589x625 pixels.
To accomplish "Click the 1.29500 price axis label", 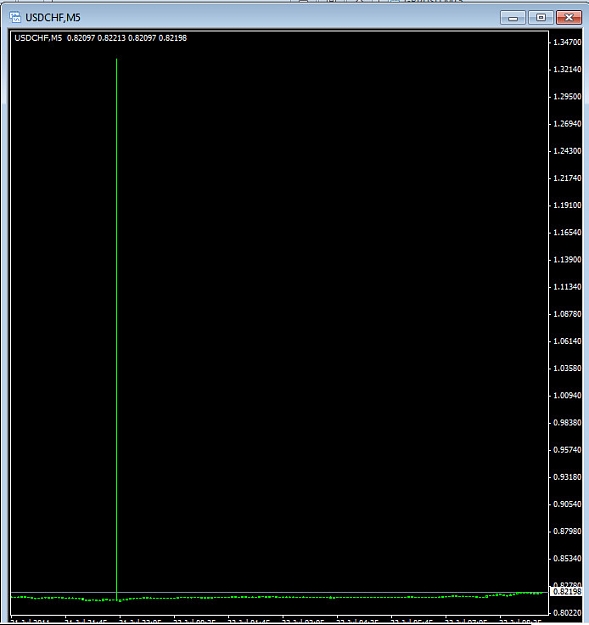I will (x=567, y=96).
